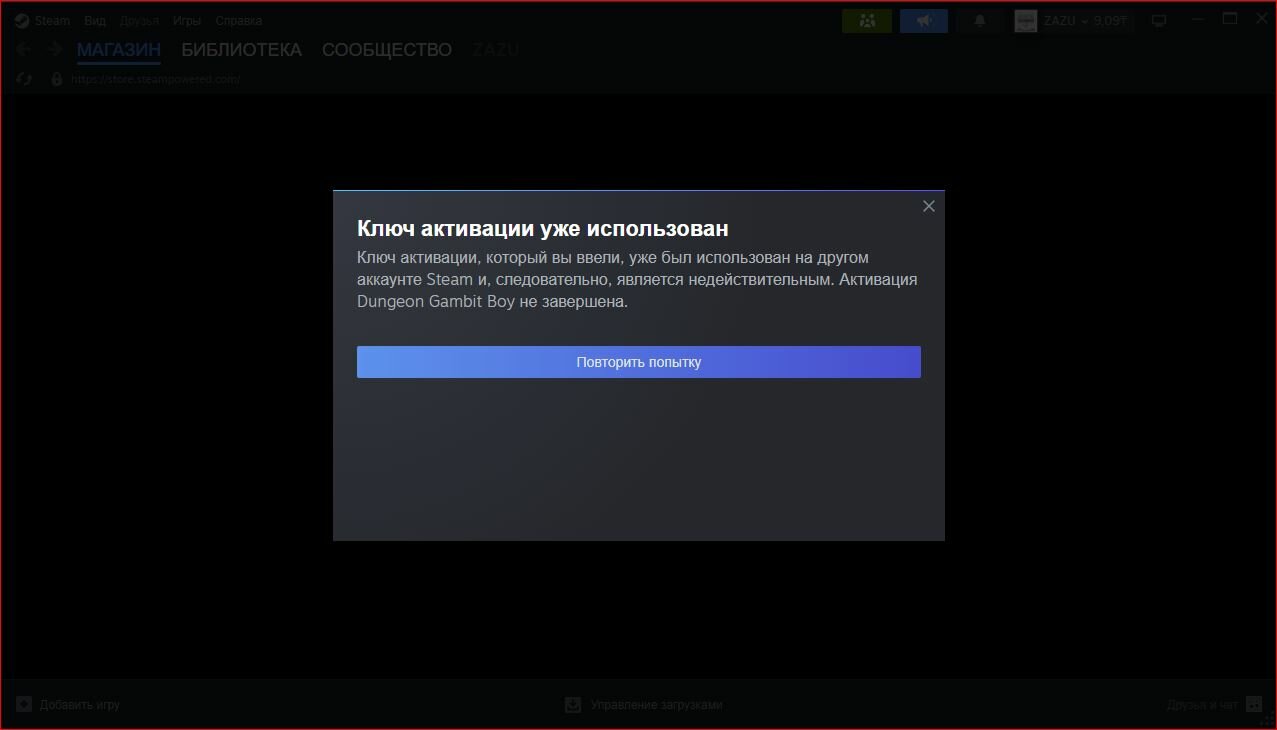1277x730 pixels.
Task: Switch to the СООБЩЕСТВО tab
Action: 387,49
